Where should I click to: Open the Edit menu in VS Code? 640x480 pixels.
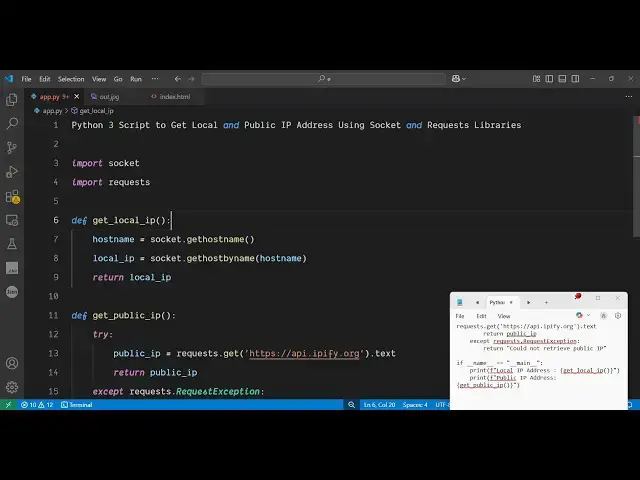[44, 79]
